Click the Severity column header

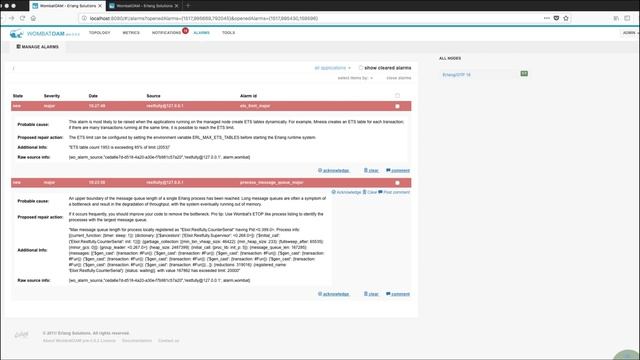[52, 96]
